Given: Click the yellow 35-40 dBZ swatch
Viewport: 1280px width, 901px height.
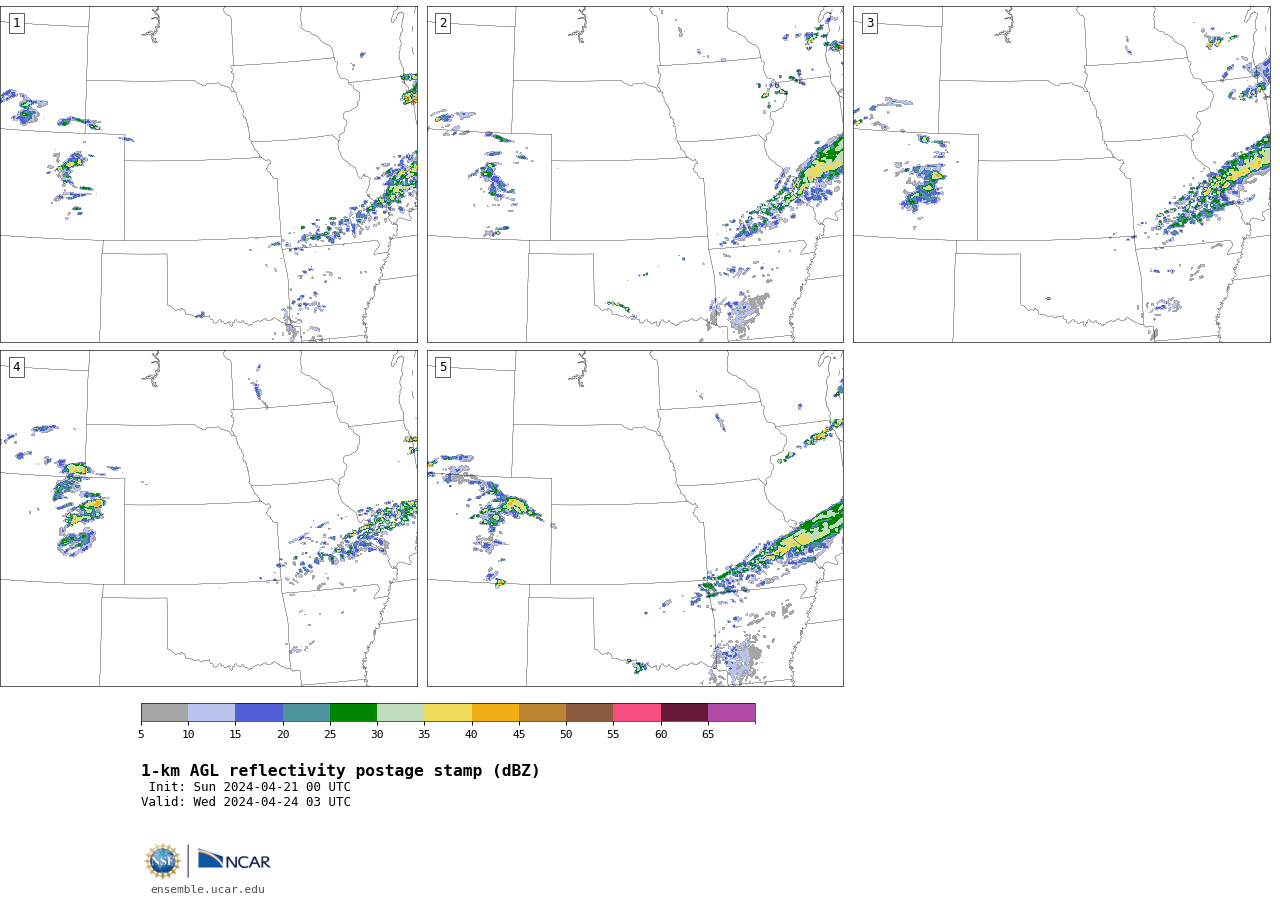Looking at the screenshot, I should click(448, 713).
